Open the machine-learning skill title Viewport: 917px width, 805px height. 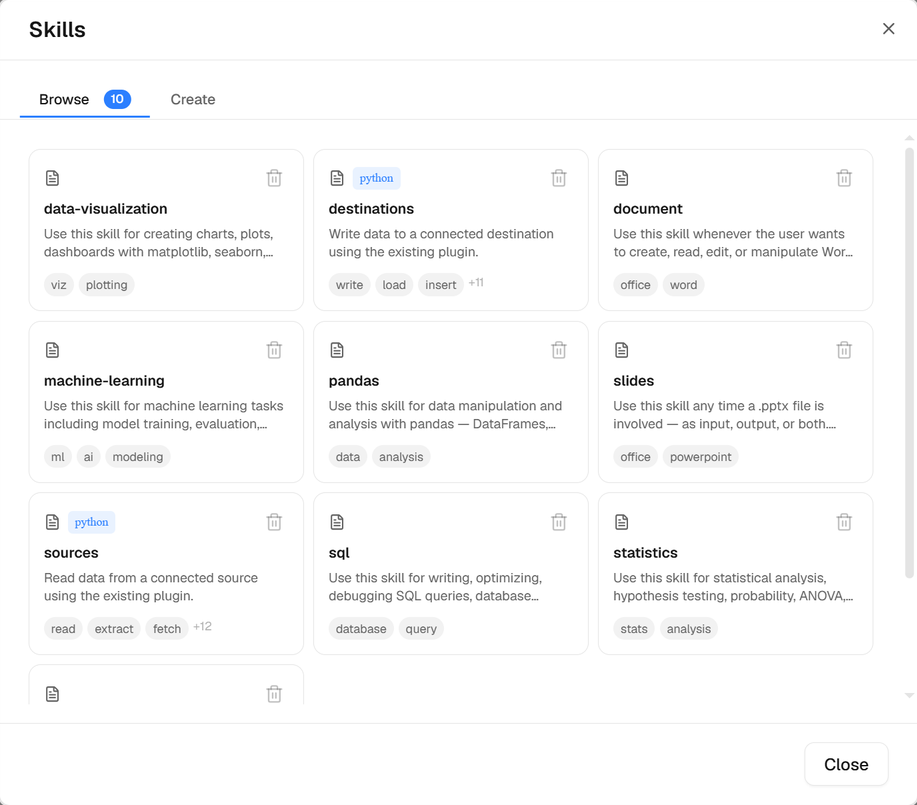coord(104,381)
